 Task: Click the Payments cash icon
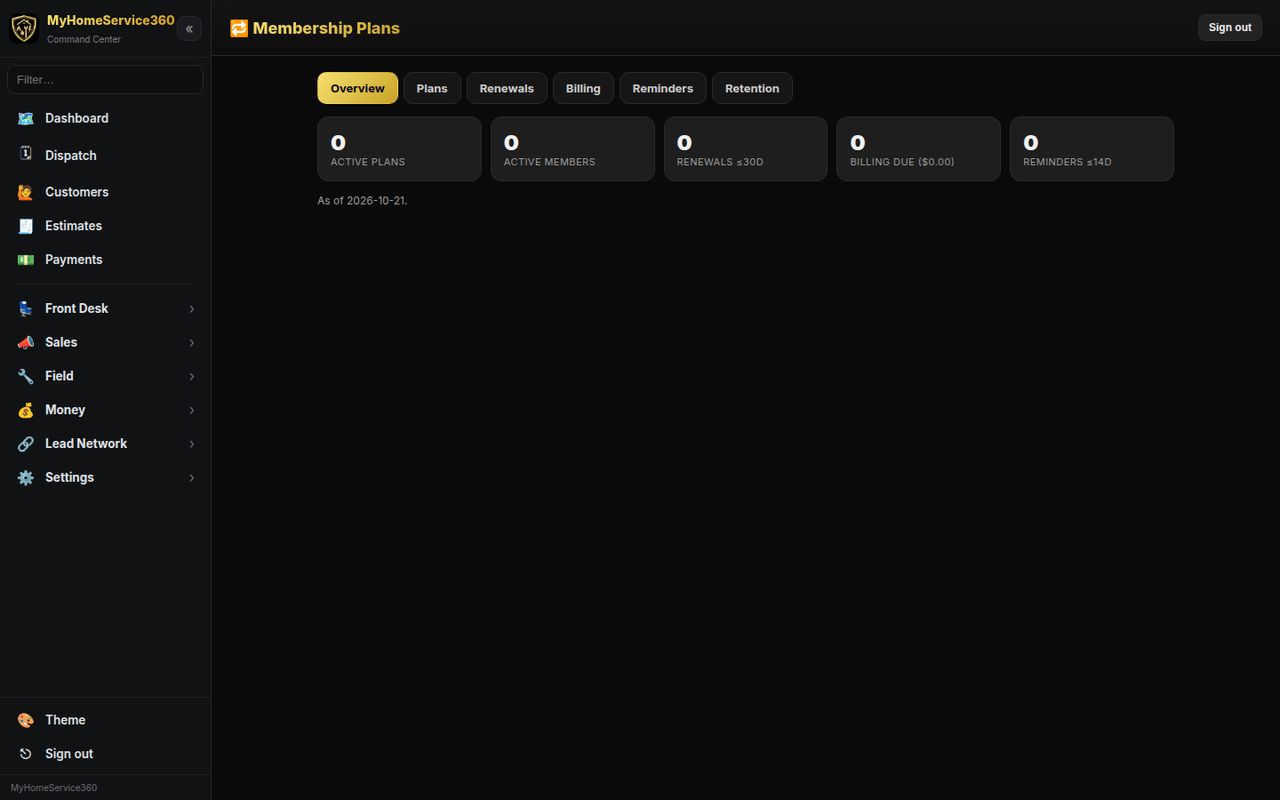(x=26, y=260)
